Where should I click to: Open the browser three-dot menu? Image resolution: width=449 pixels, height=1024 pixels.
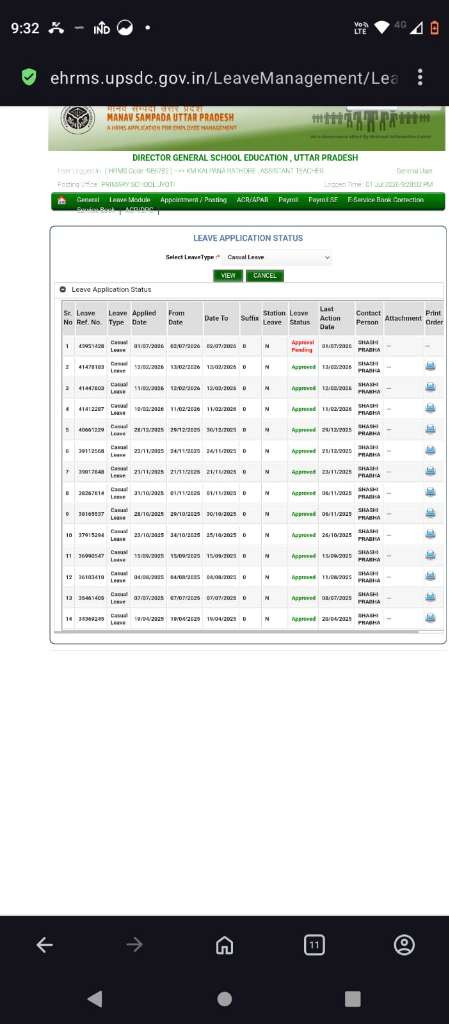coord(420,78)
